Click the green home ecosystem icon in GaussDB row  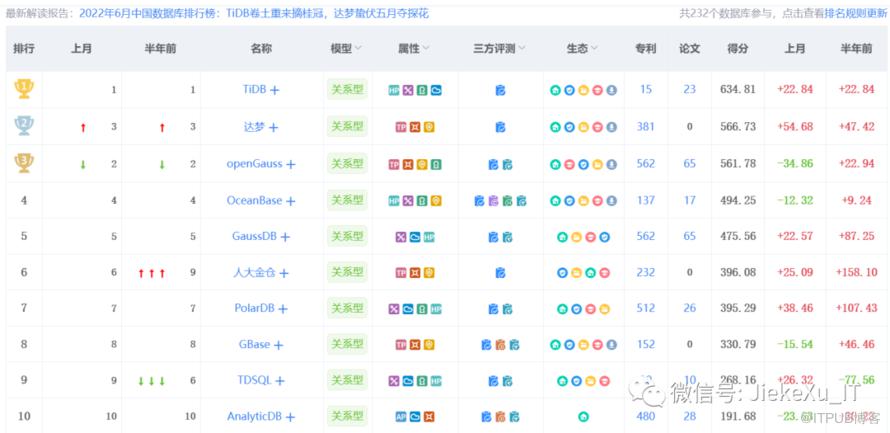pyautogui.click(x=562, y=237)
